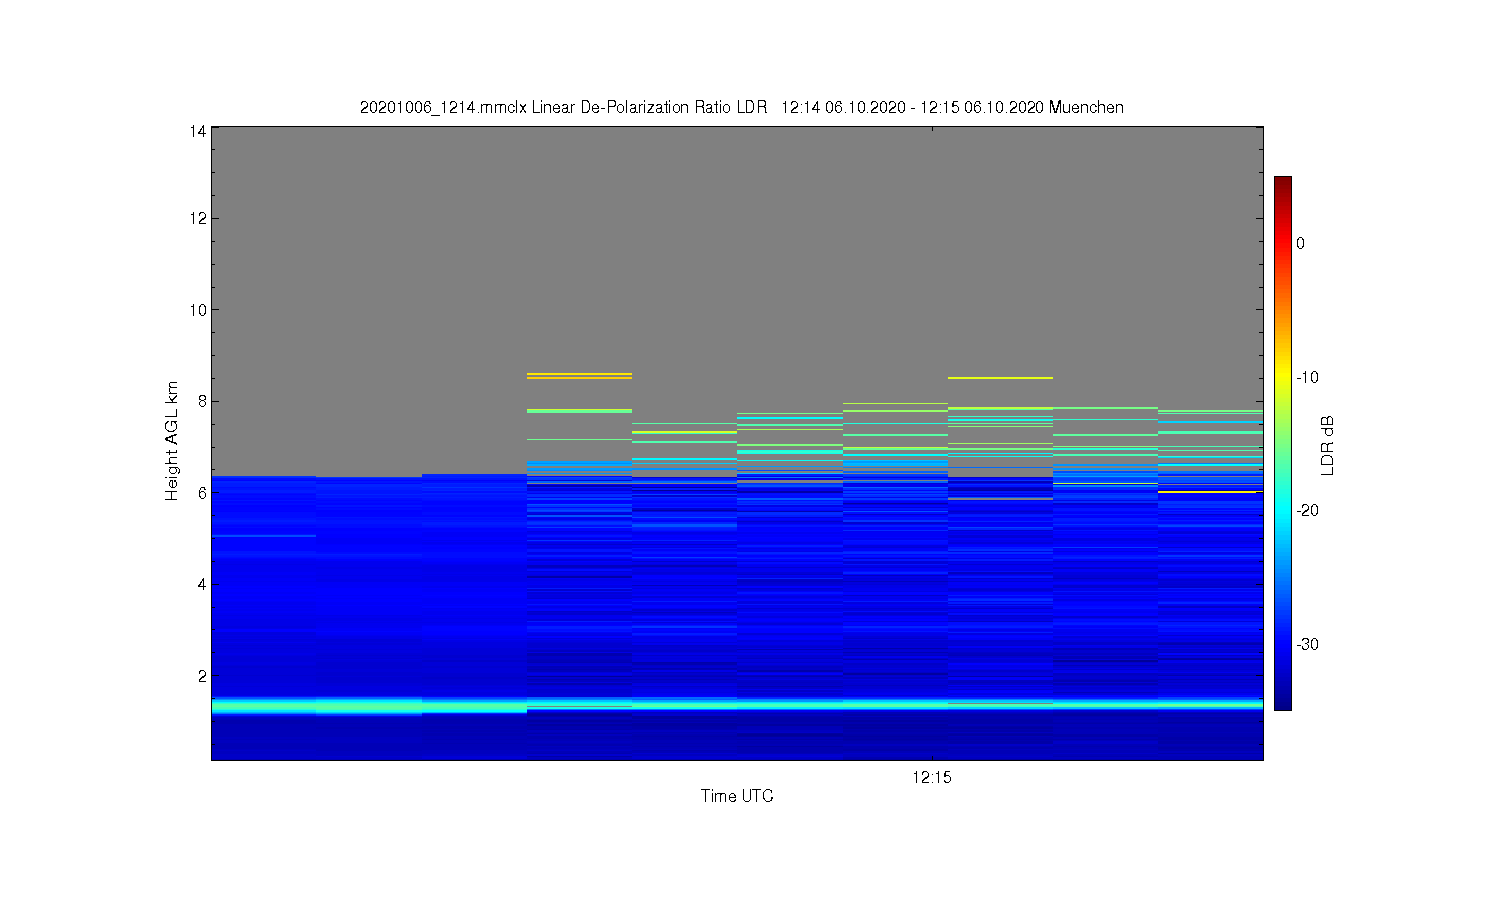This screenshot has width=1500, height=900.
Task: Click the -30 dB colorbar tick label
Action: (1307, 644)
